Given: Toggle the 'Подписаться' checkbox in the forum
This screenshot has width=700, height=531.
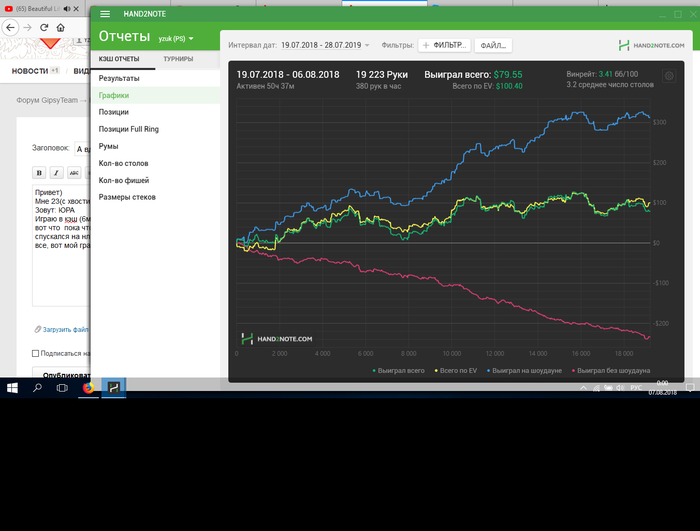Looking at the screenshot, I should pyautogui.click(x=35, y=353).
